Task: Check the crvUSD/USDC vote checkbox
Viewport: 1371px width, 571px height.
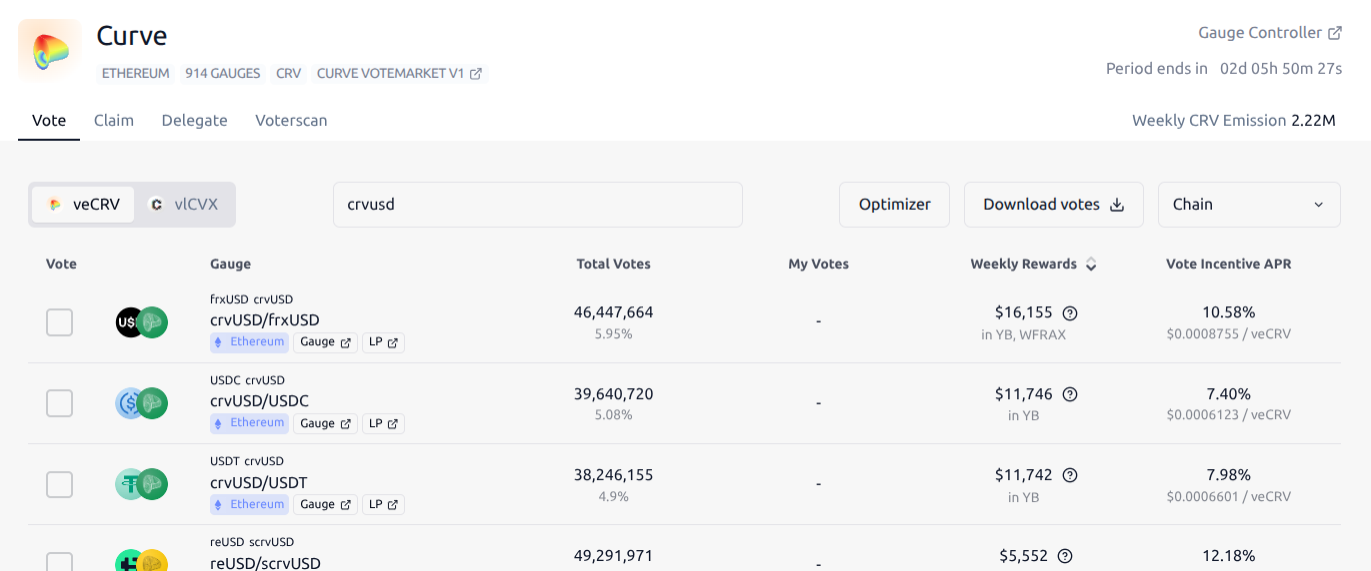Action: click(60, 403)
